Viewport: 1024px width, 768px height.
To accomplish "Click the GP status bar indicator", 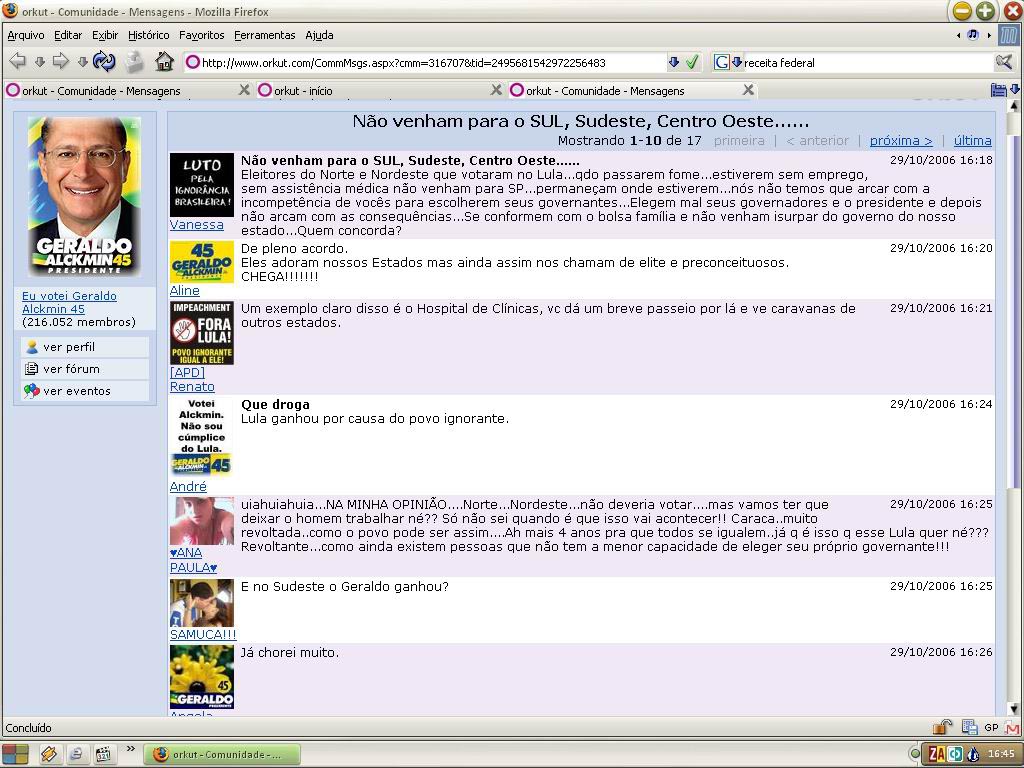I will coord(991,728).
